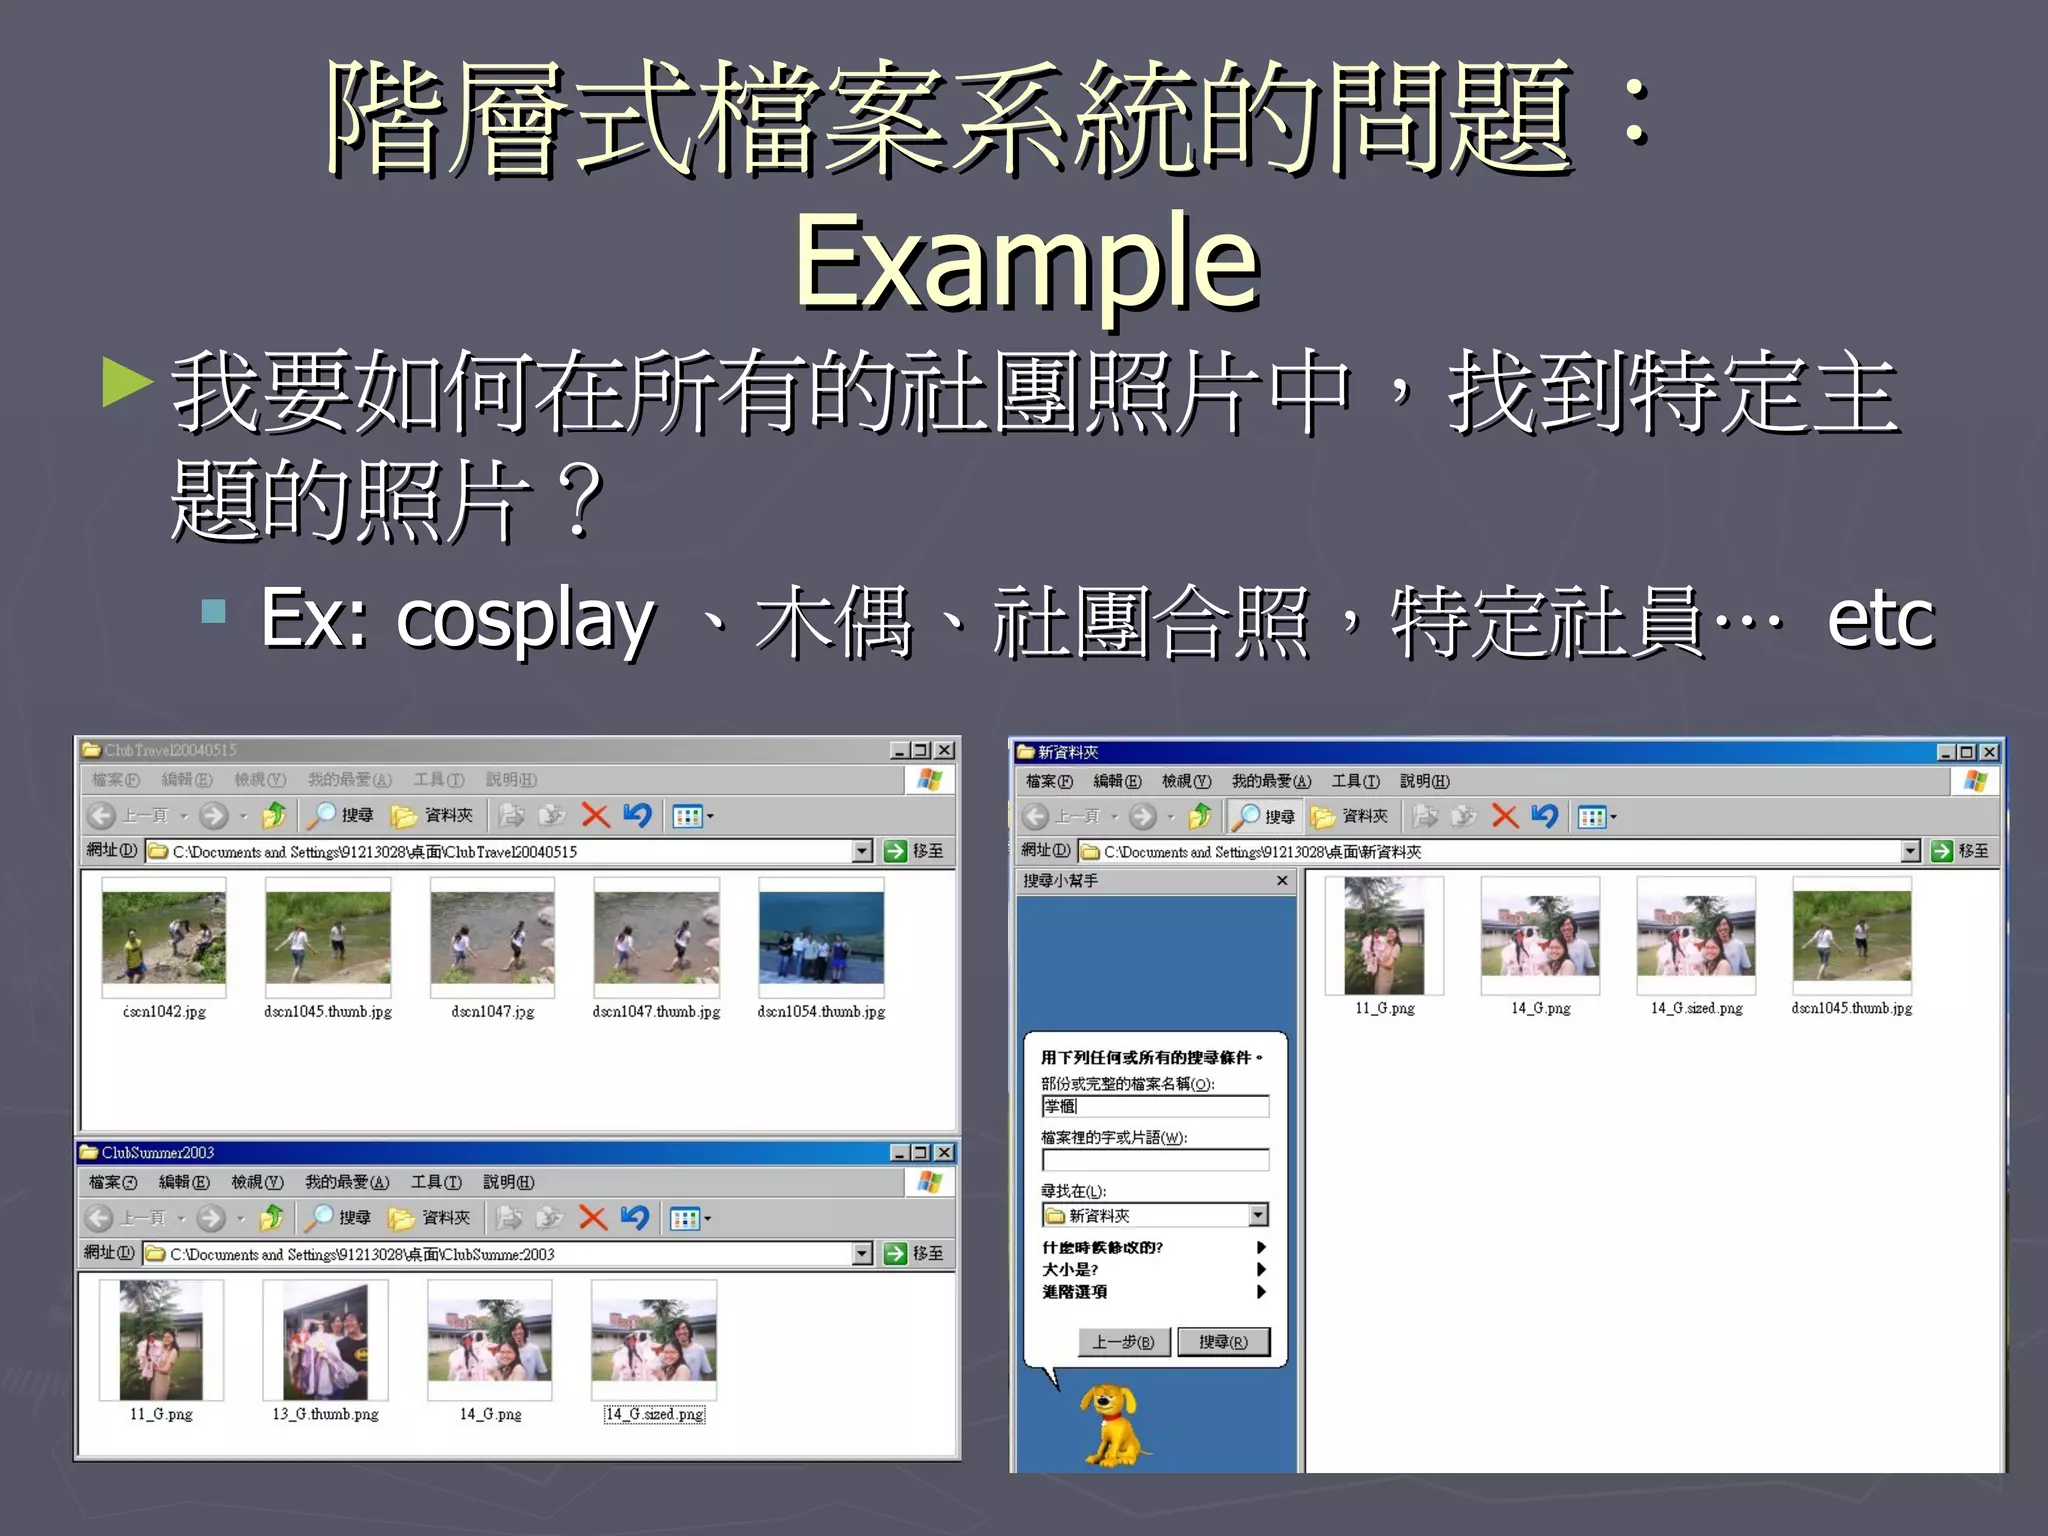Click Undo arrow in ClubSummer2003 window
This screenshot has height=1536, width=2048.
635,1218
